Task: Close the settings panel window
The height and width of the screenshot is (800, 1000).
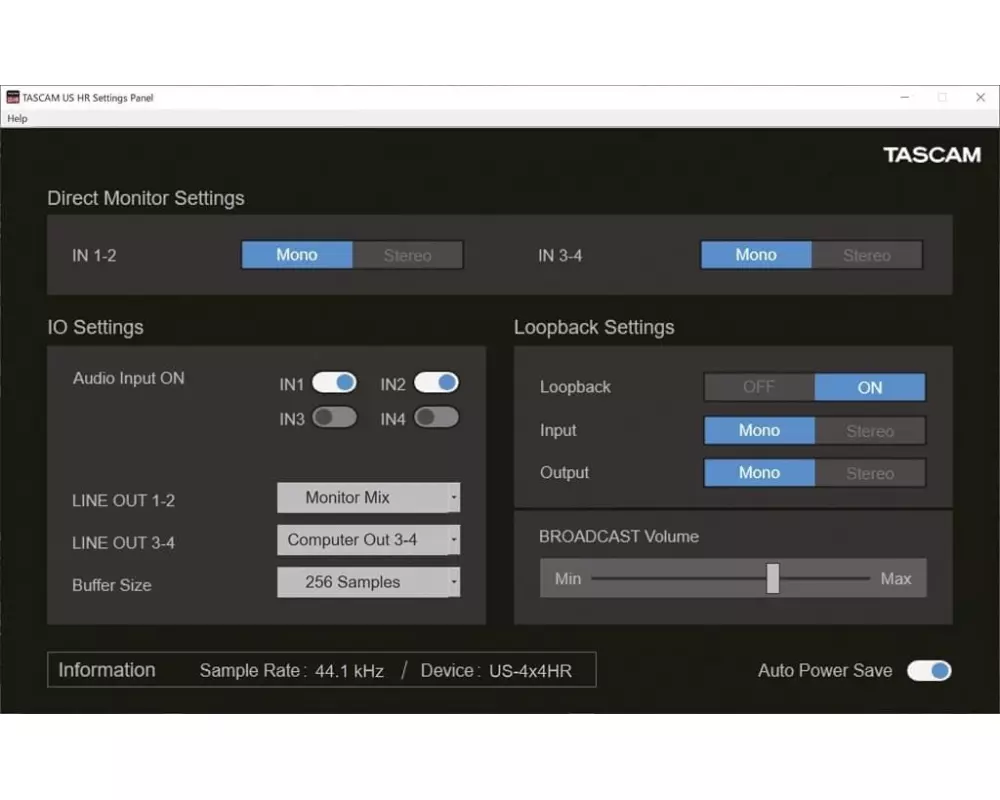Action: click(980, 98)
